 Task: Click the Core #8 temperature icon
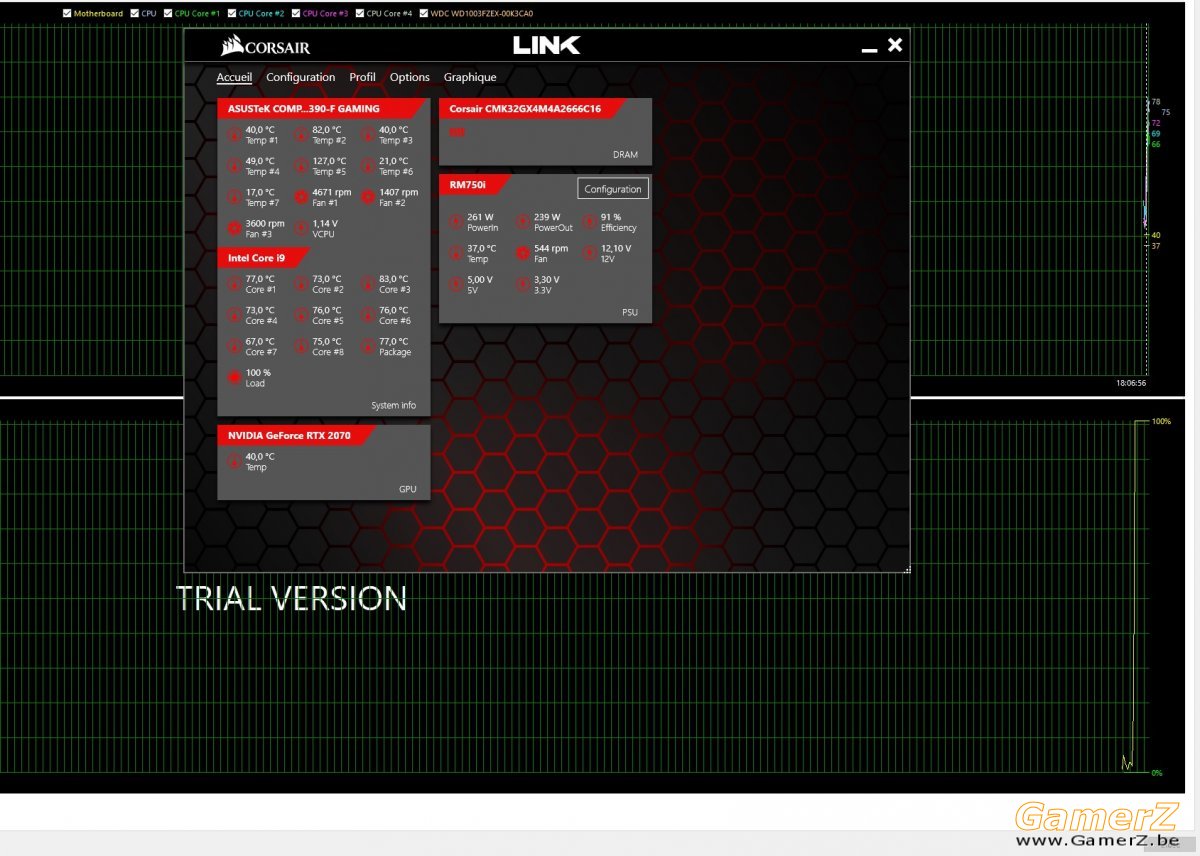pyautogui.click(x=302, y=346)
